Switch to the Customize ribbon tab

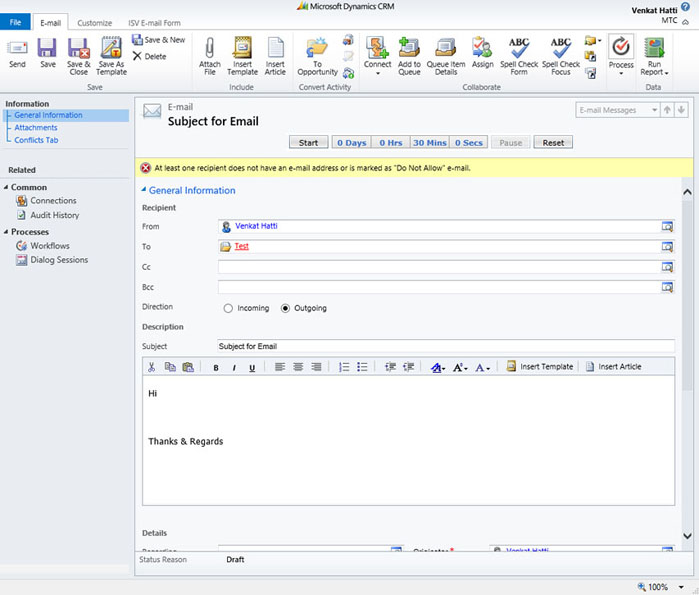[95, 22]
